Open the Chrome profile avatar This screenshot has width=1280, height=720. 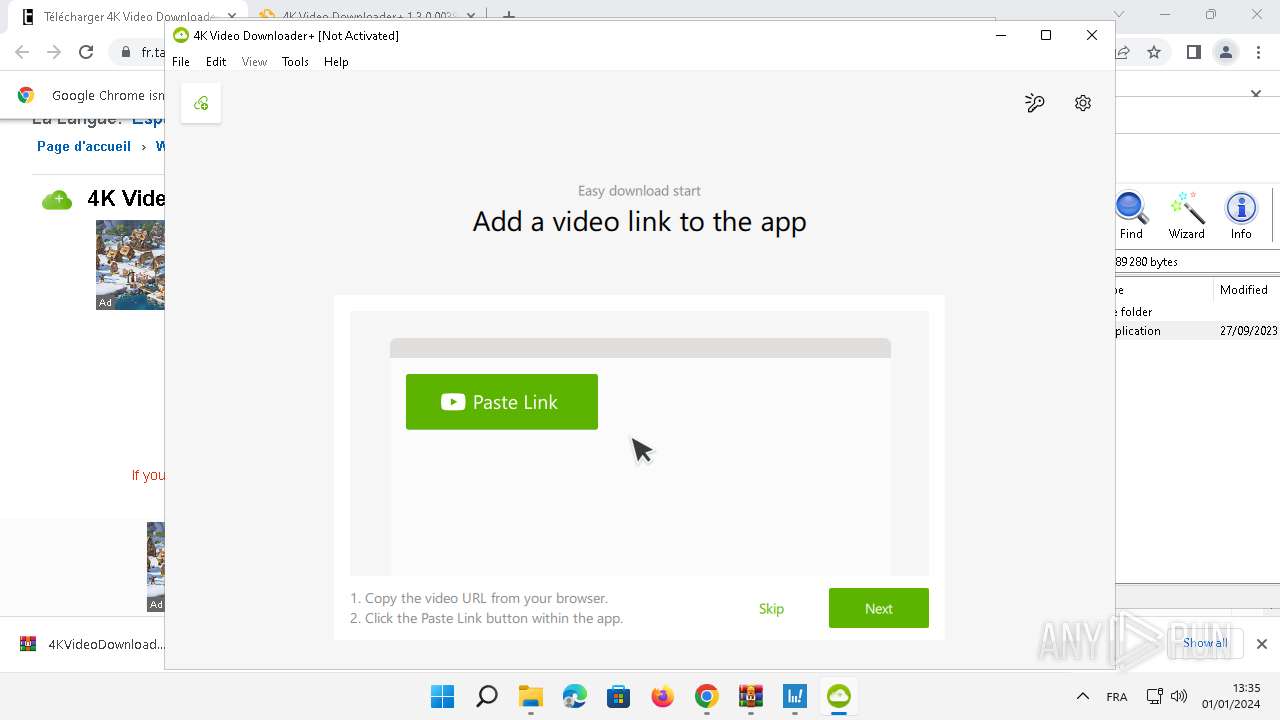[1225, 52]
